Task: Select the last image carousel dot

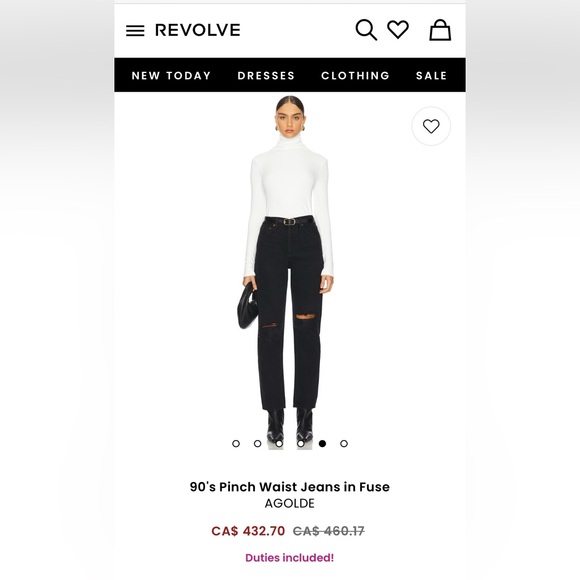Action: [344, 444]
